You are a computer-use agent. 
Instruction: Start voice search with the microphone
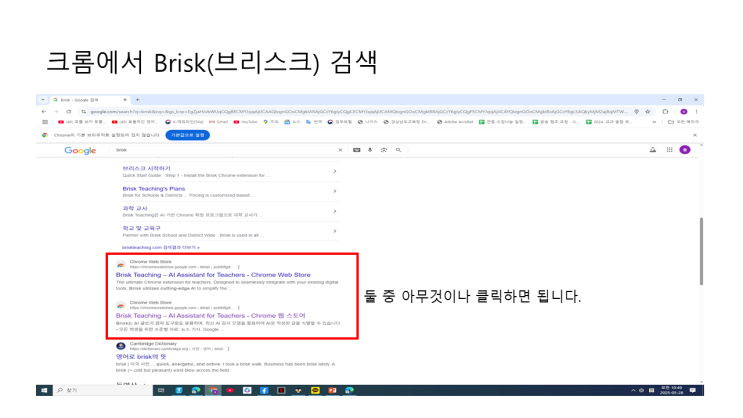click(x=370, y=150)
